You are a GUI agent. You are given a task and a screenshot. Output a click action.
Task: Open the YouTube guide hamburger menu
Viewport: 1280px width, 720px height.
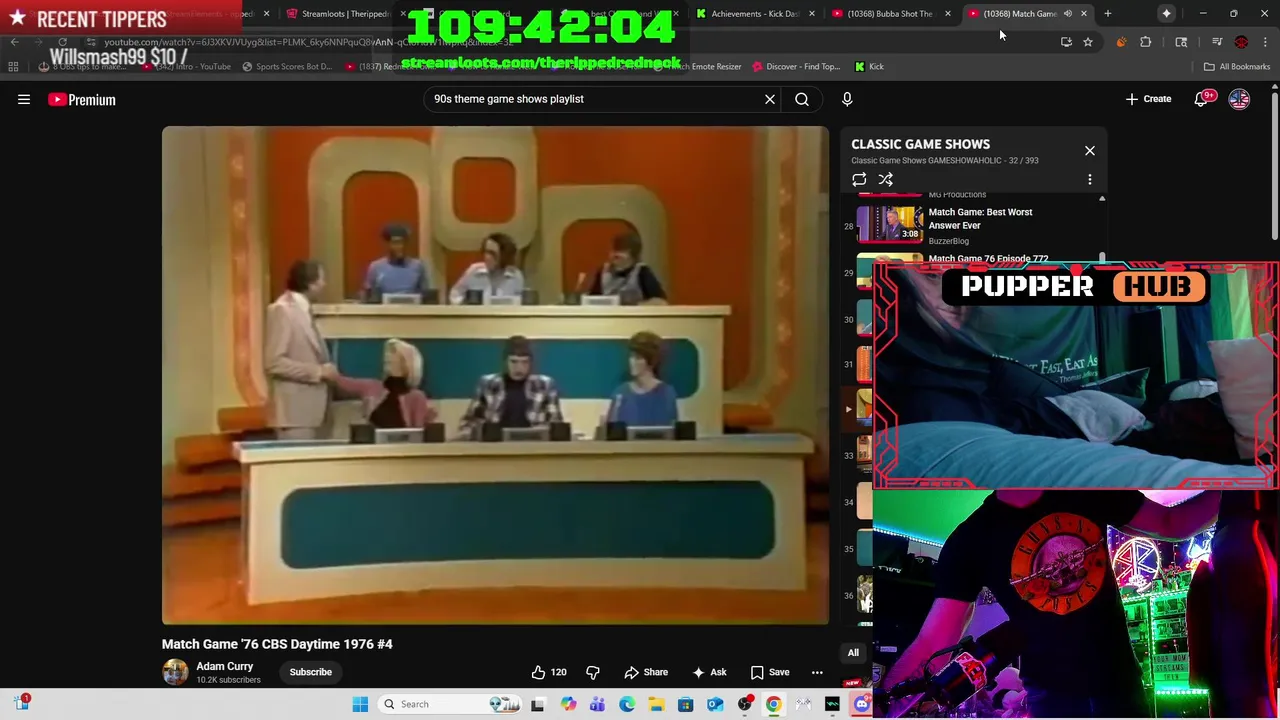point(24,100)
